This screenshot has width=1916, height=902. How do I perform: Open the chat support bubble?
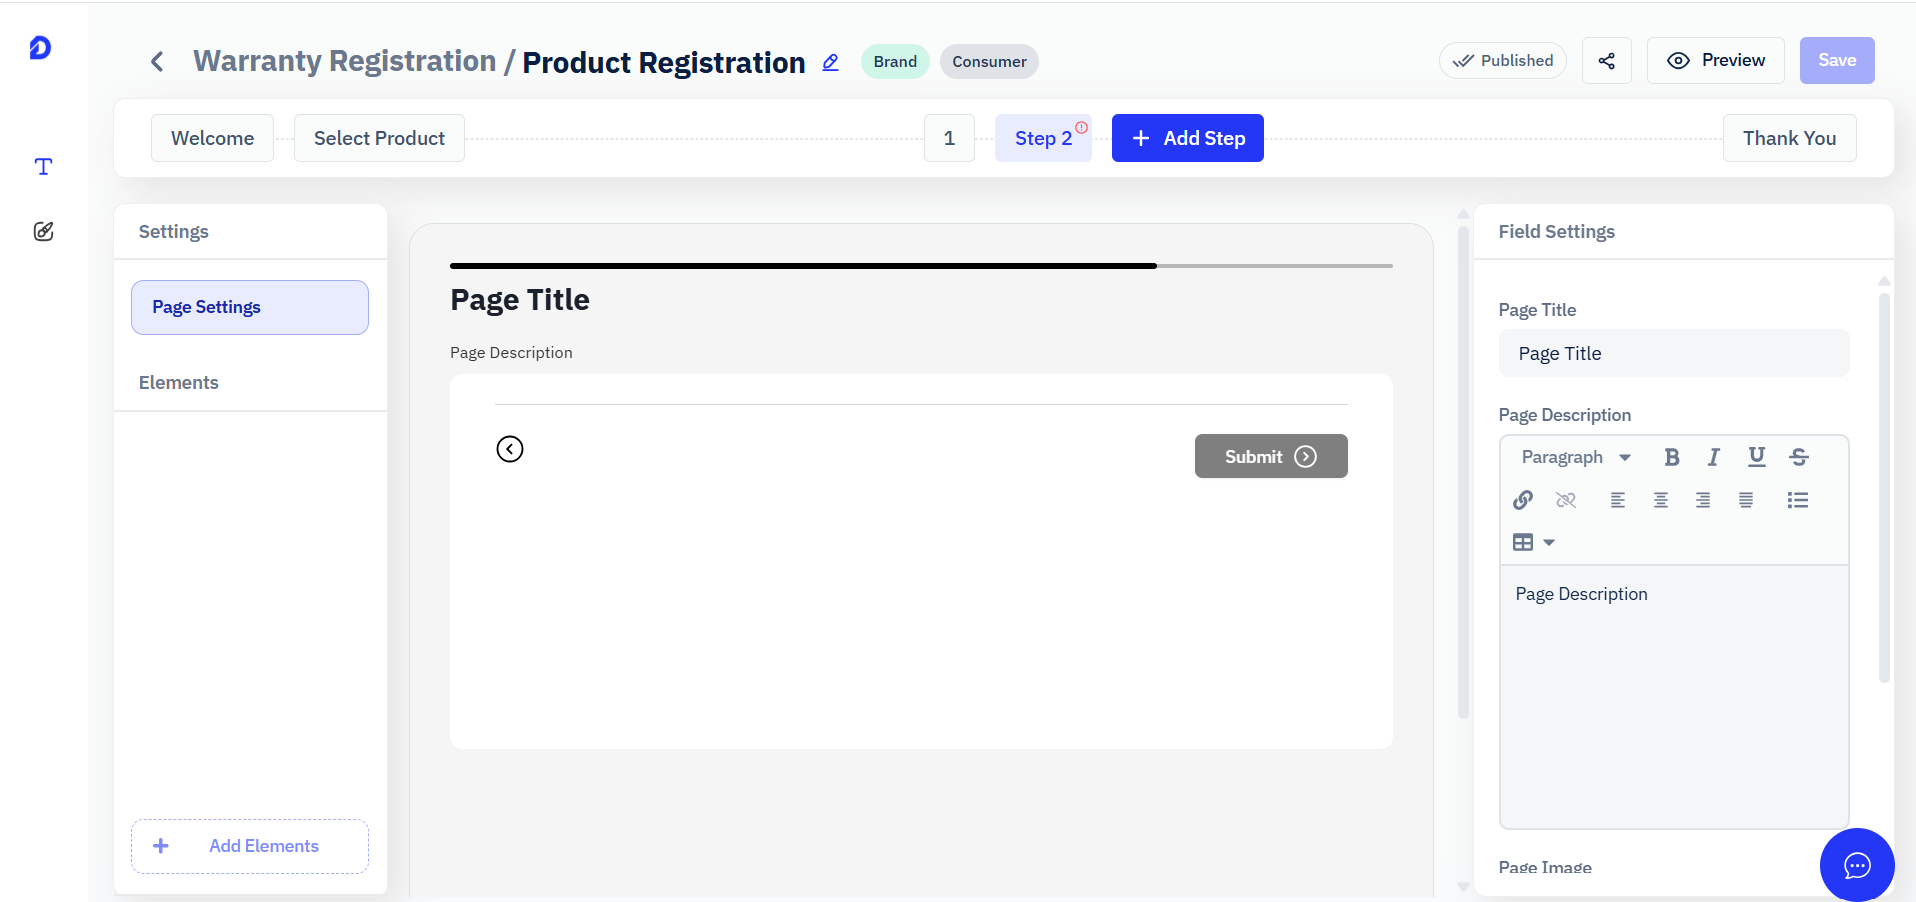pyautogui.click(x=1857, y=865)
